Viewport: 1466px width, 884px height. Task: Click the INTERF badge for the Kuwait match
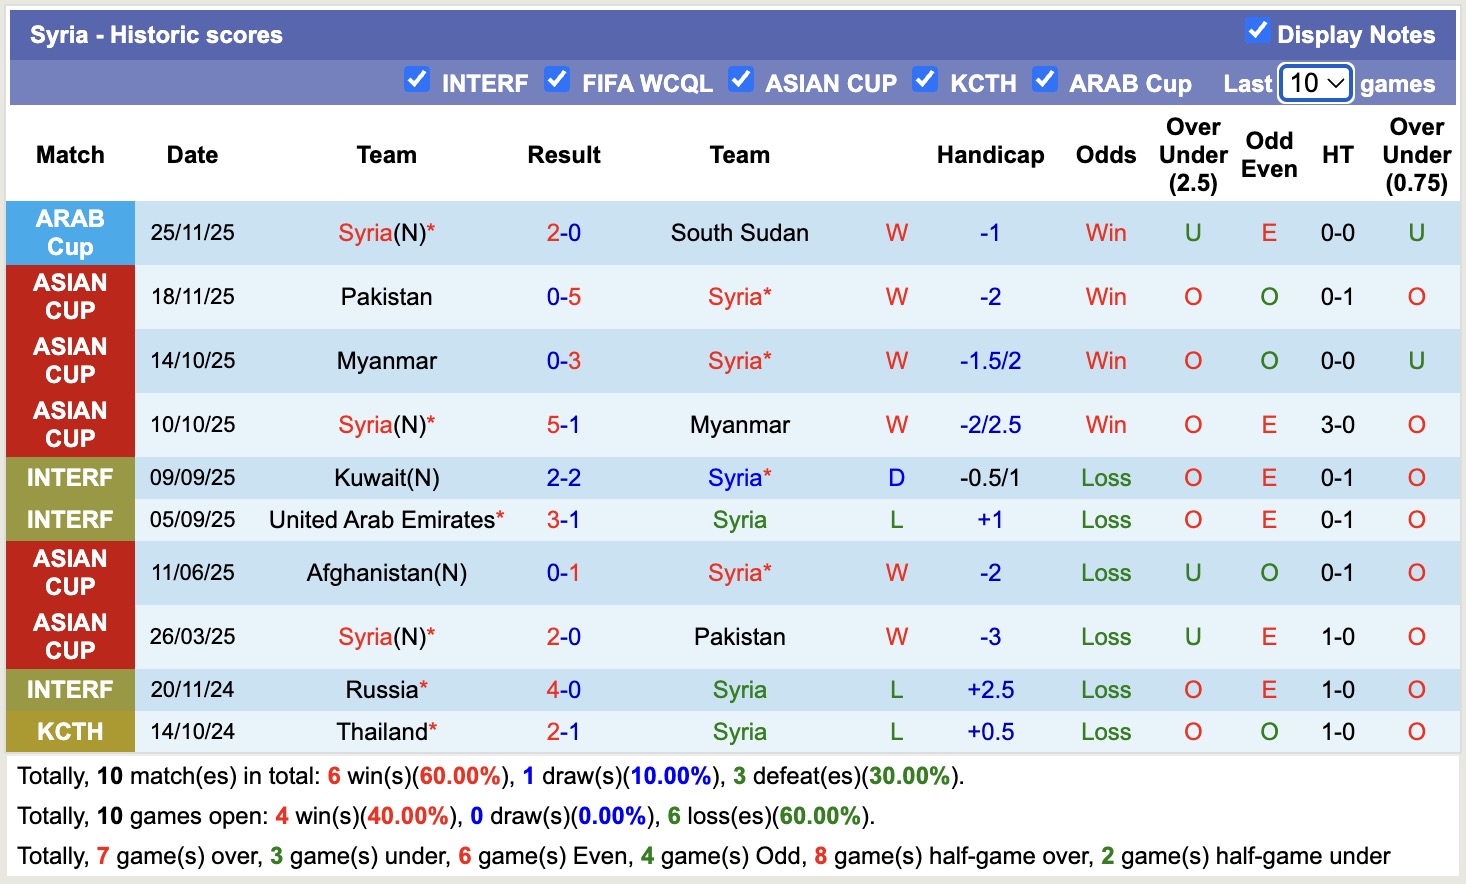coord(70,478)
